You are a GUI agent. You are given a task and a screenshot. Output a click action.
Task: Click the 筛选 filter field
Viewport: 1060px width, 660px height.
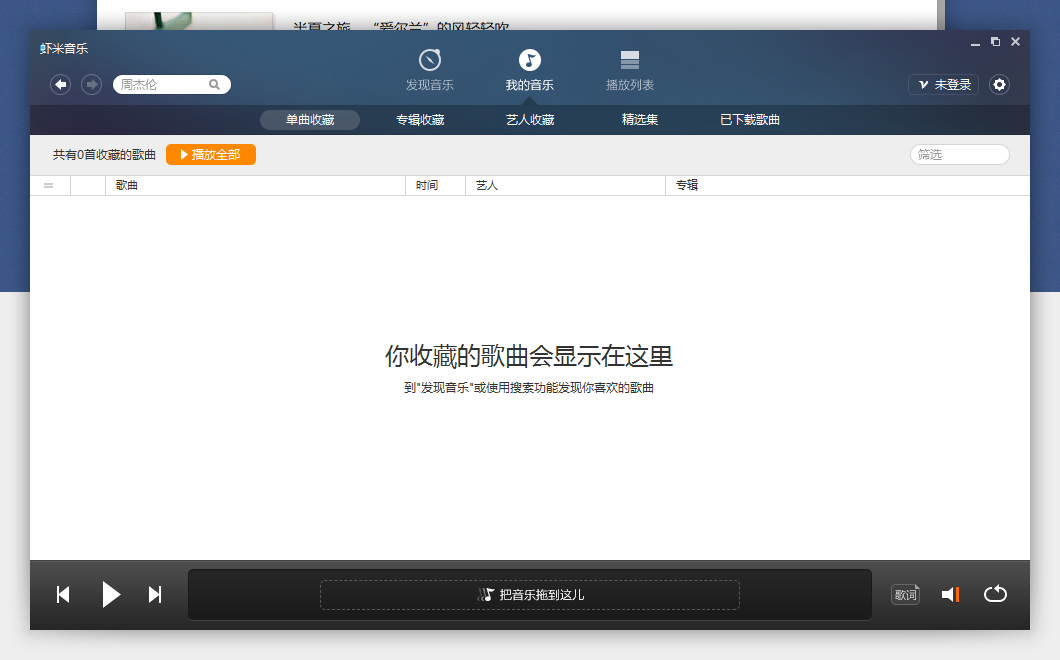coord(959,154)
